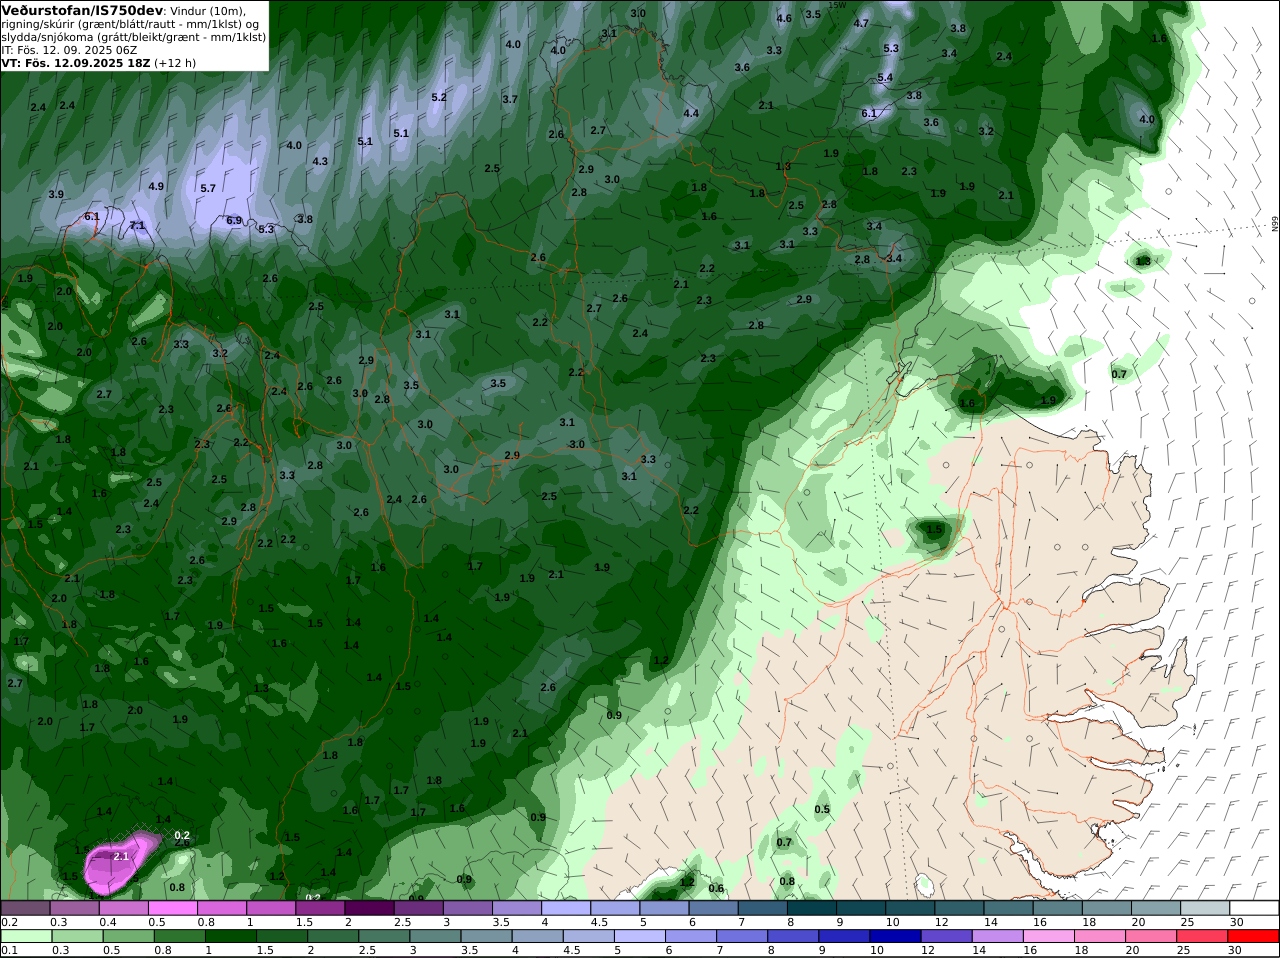Image resolution: width=1280 pixels, height=958 pixels.
Task: Select the darkest purple 2–2.5 snow legend swatch
Action: 368,908
